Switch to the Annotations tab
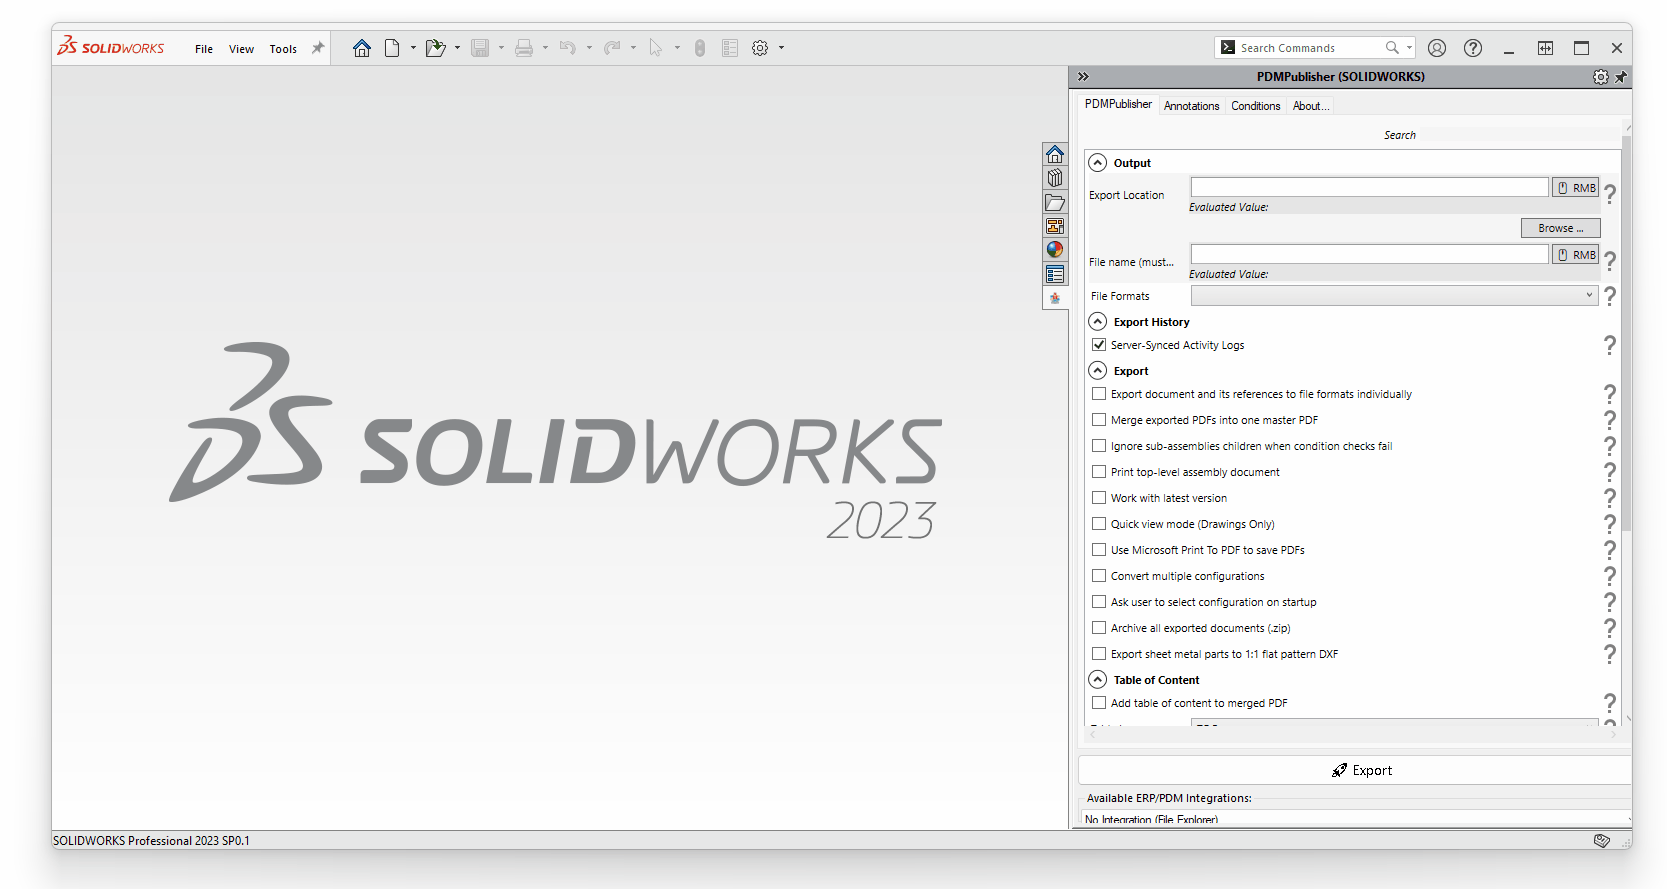This screenshot has width=1667, height=889. tap(1191, 106)
